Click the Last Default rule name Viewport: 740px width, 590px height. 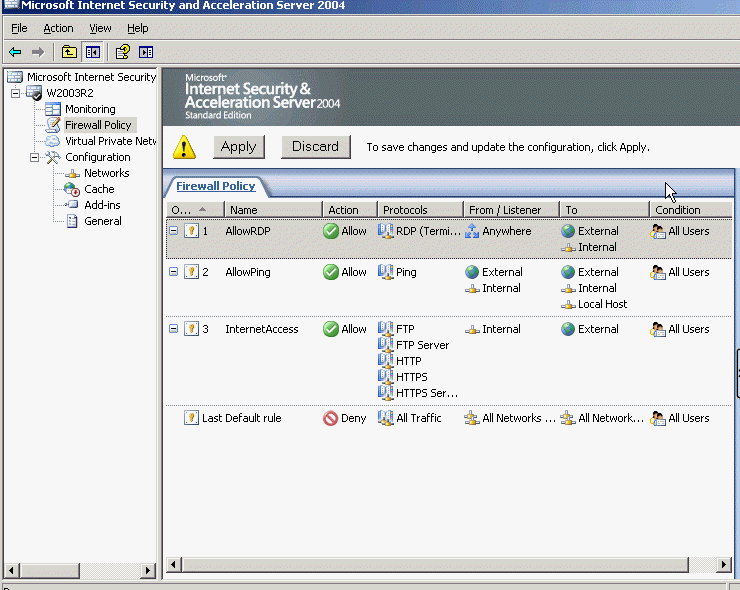pyautogui.click(x=242, y=418)
